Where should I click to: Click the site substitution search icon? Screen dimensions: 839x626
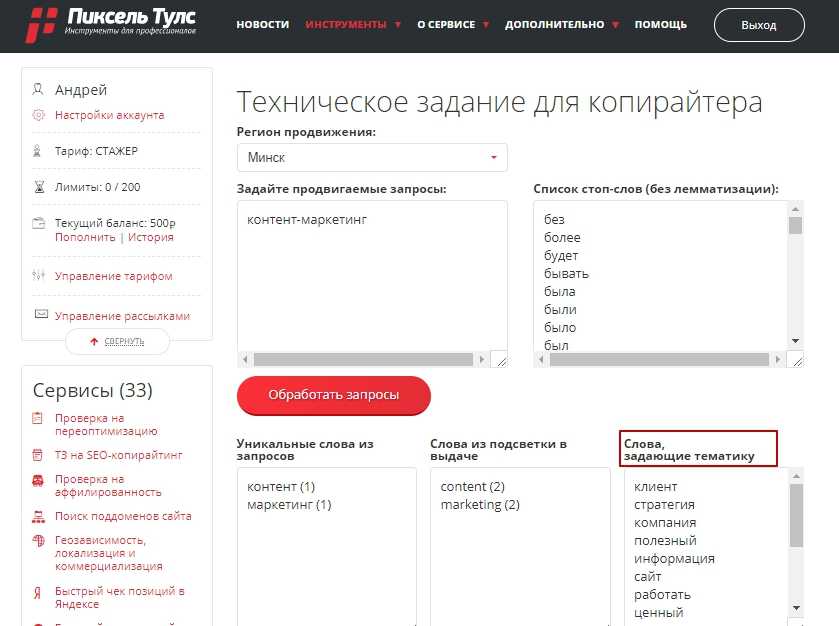coord(38,517)
